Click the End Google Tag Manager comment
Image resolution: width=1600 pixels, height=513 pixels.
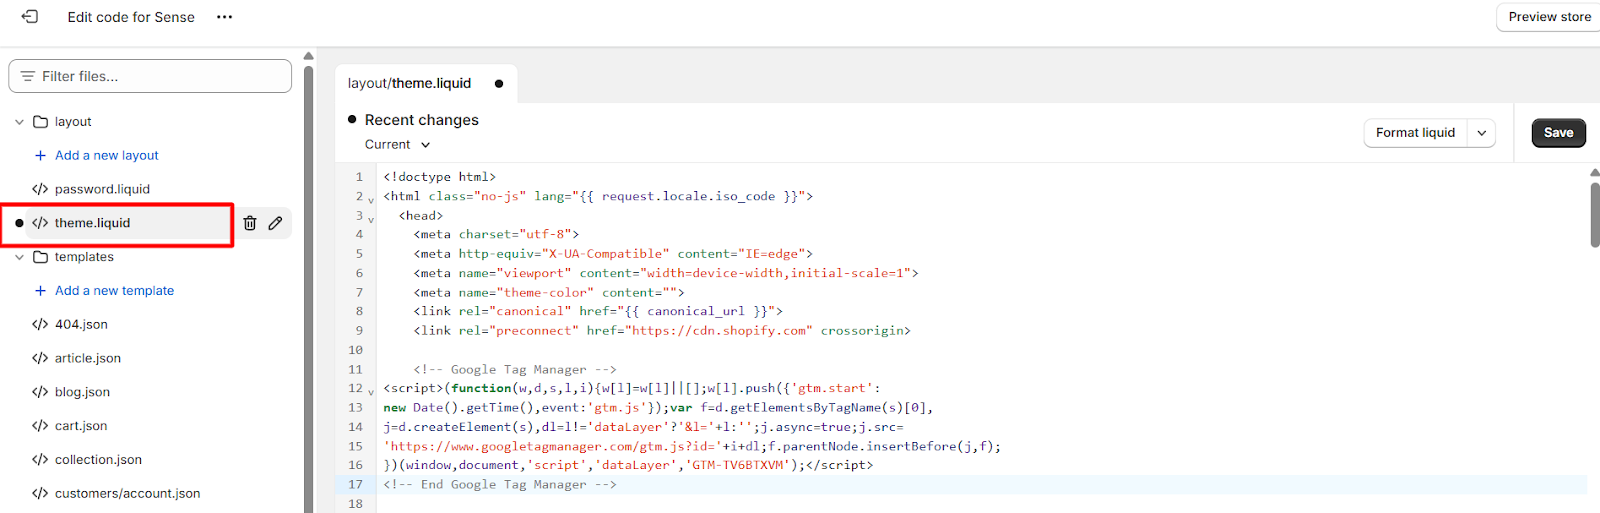click(x=500, y=484)
